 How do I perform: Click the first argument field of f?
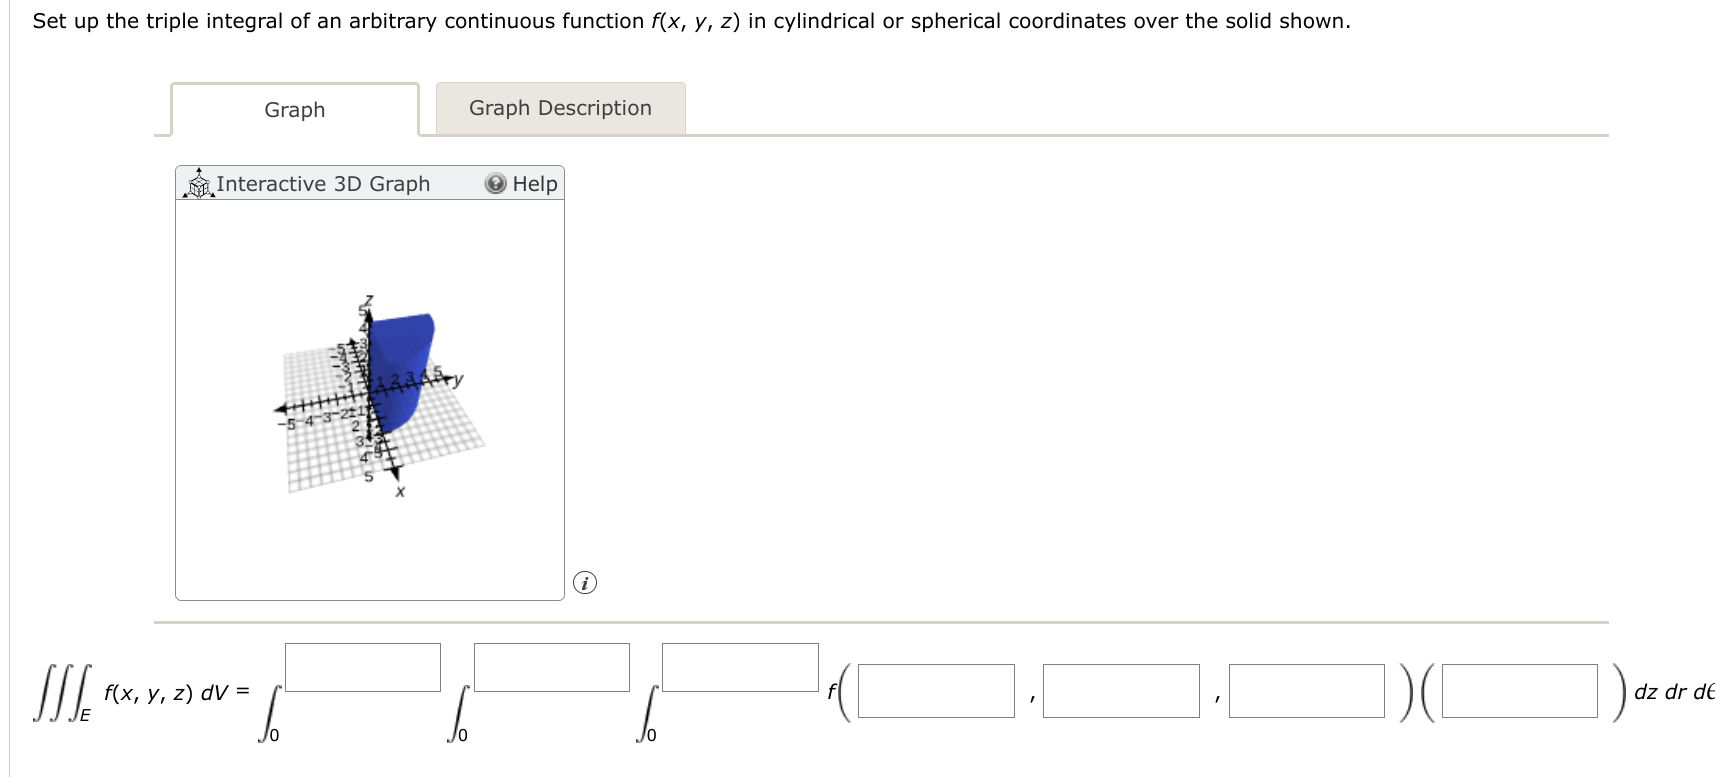[937, 692]
